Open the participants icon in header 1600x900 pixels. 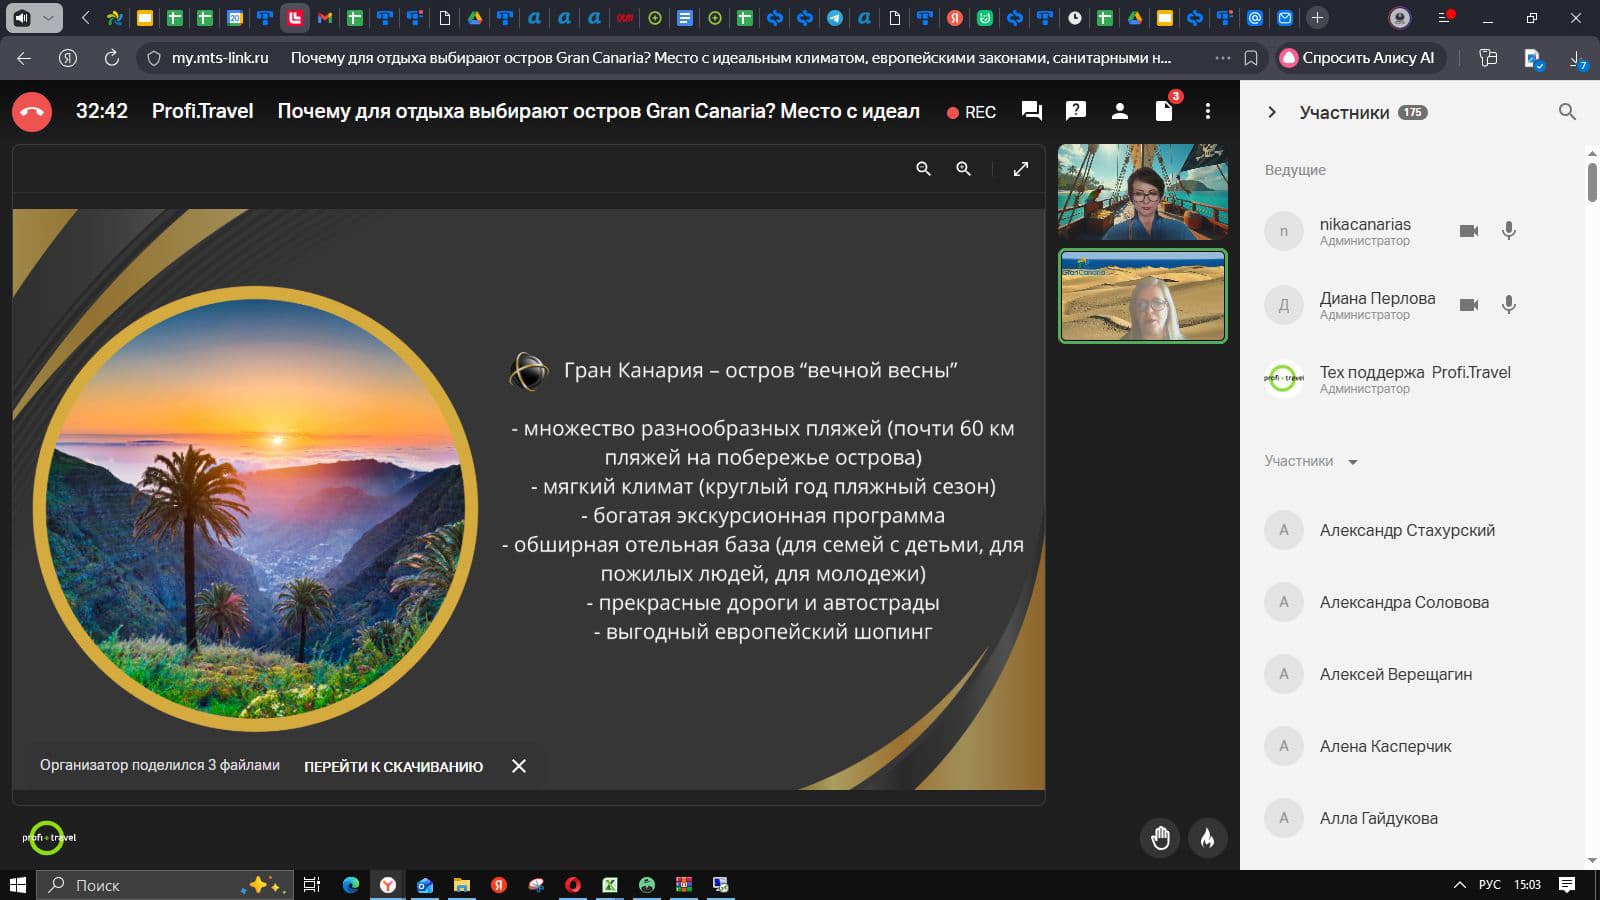click(1120, 111)
